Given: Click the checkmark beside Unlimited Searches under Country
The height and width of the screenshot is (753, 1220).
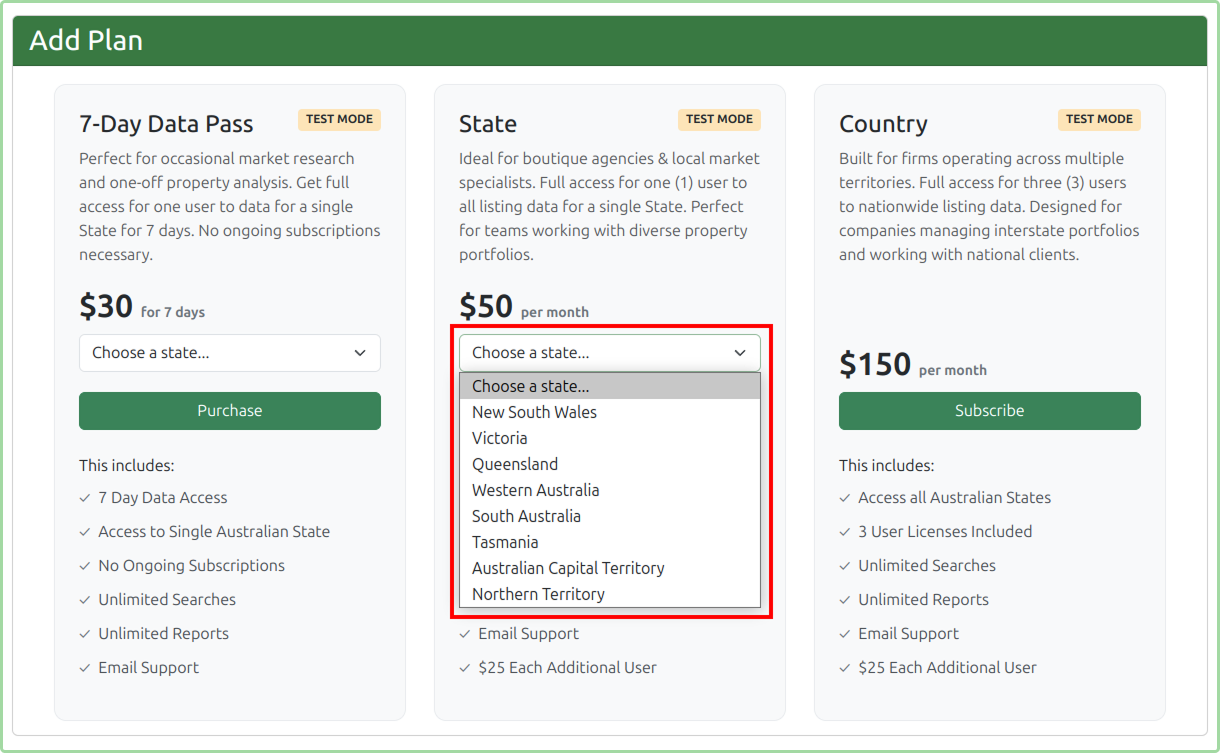Looking at the screenshot, I should [x=844, y=565].
